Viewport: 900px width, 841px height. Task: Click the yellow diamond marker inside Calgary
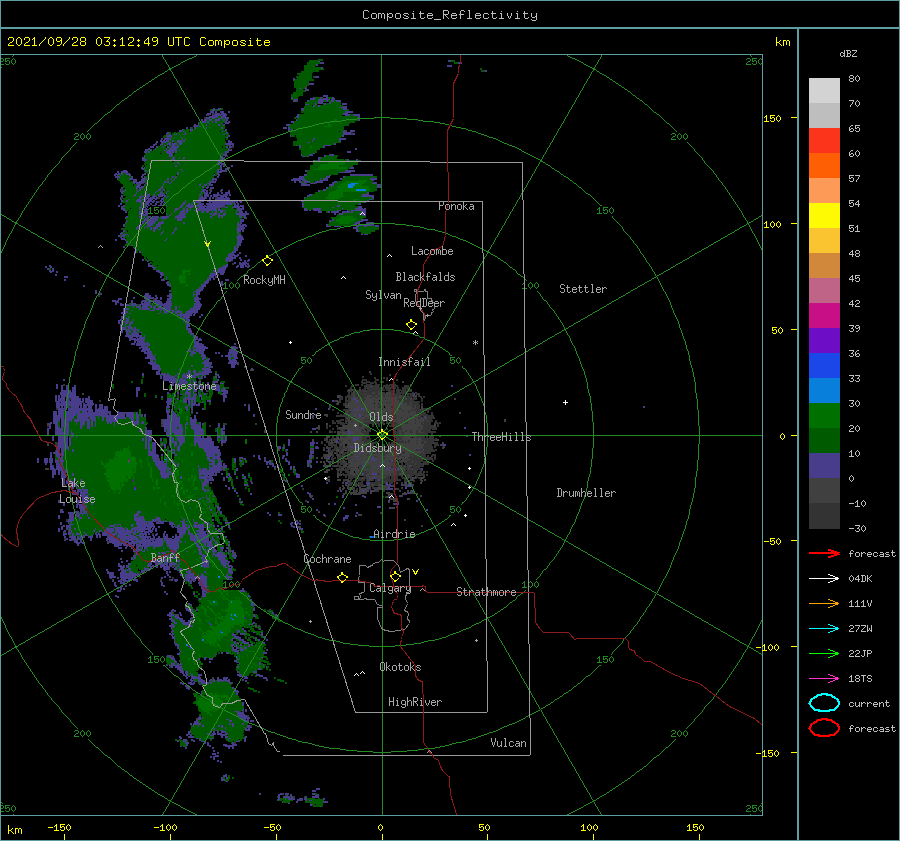(395, 576)
